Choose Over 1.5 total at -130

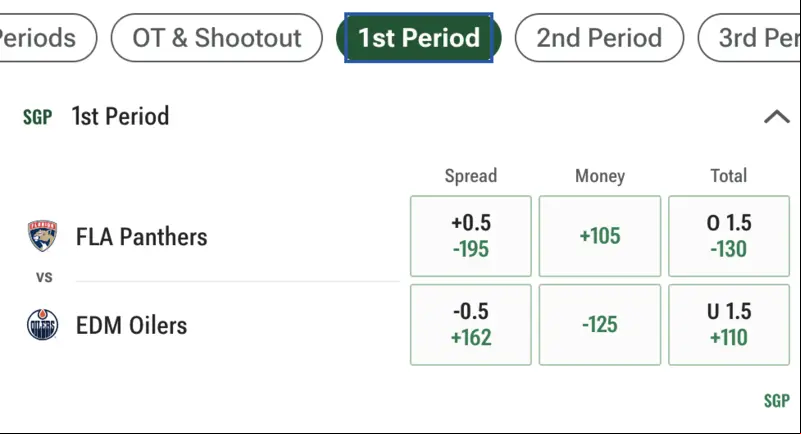click(729, 236)
